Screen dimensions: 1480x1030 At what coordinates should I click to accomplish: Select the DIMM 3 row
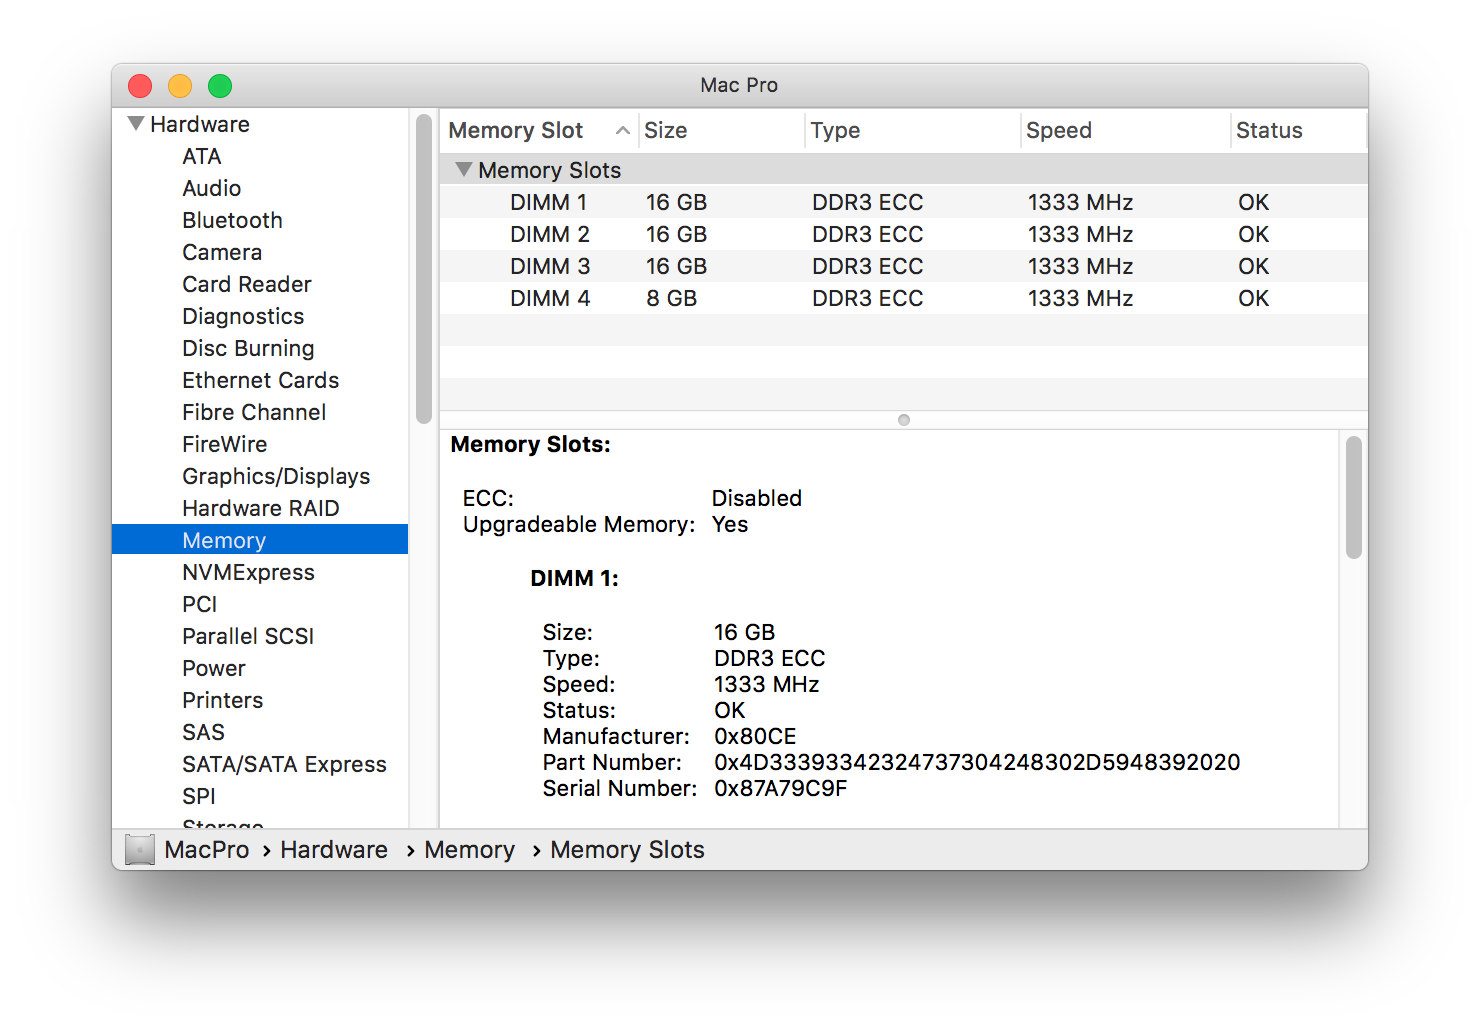pos(904,266)
